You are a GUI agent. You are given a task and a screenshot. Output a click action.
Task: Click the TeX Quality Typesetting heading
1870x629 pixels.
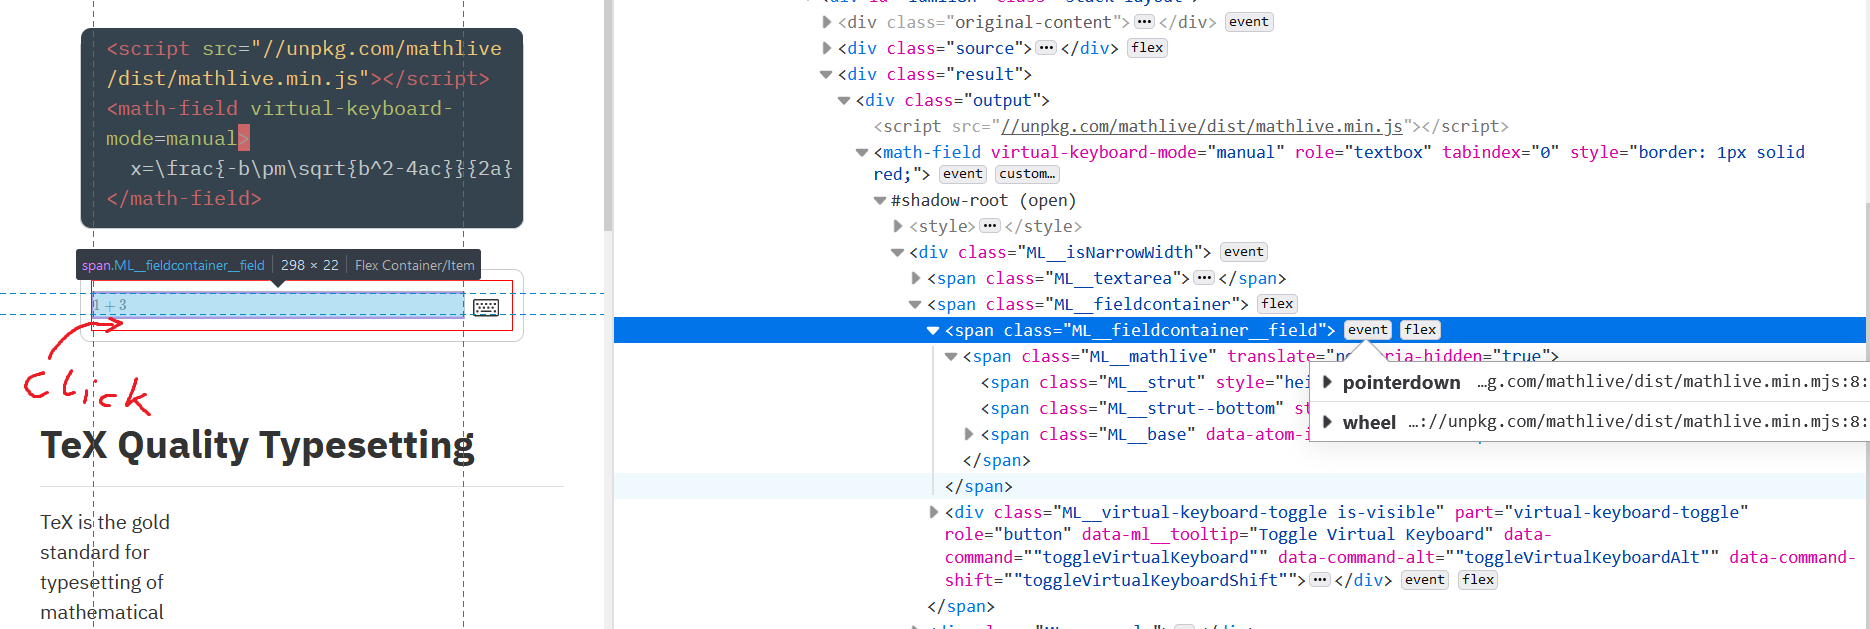click(257, 445)
